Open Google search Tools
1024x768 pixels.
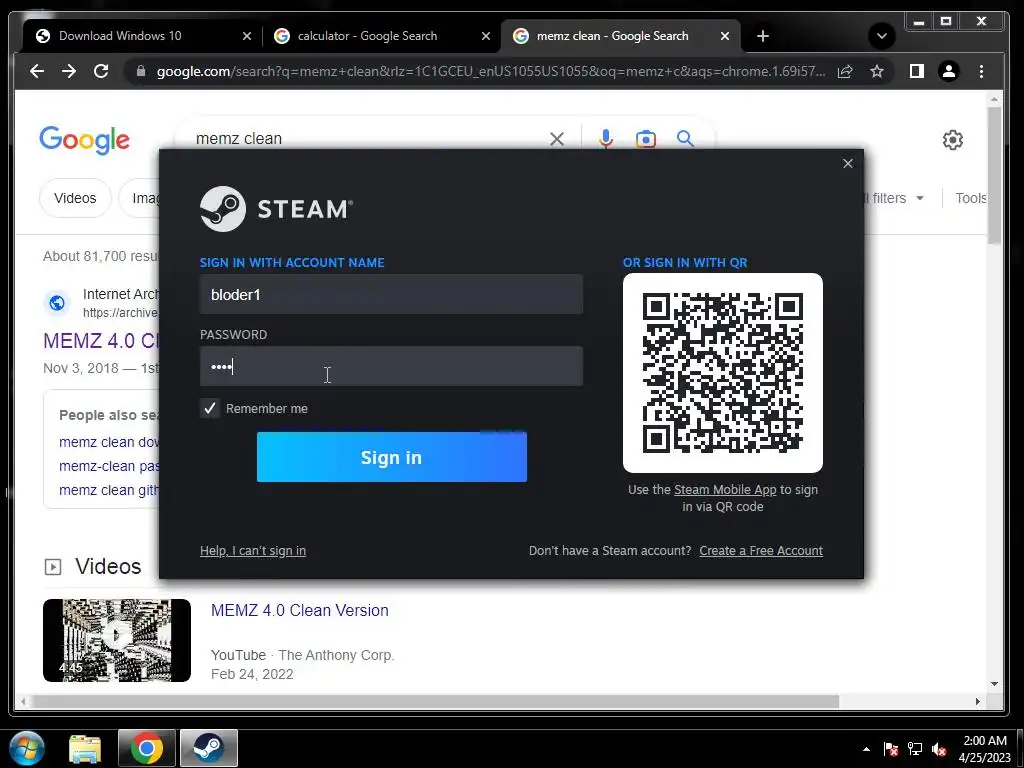click(x=971, y=198)
